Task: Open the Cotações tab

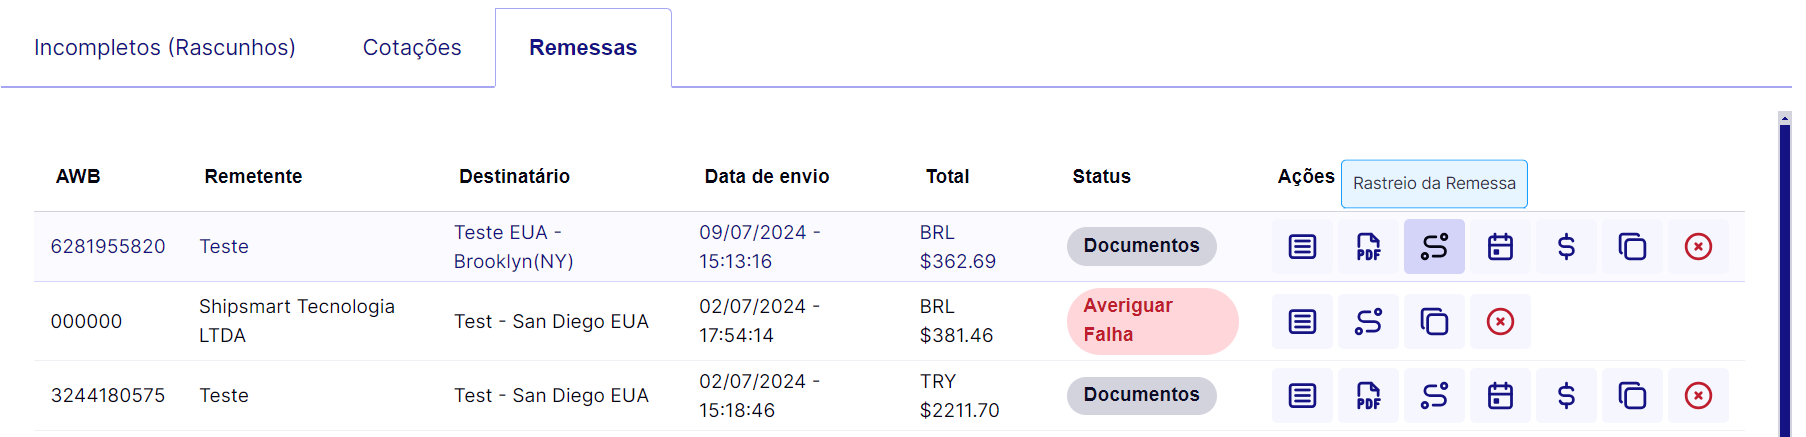Action: [x=412, y=48]
